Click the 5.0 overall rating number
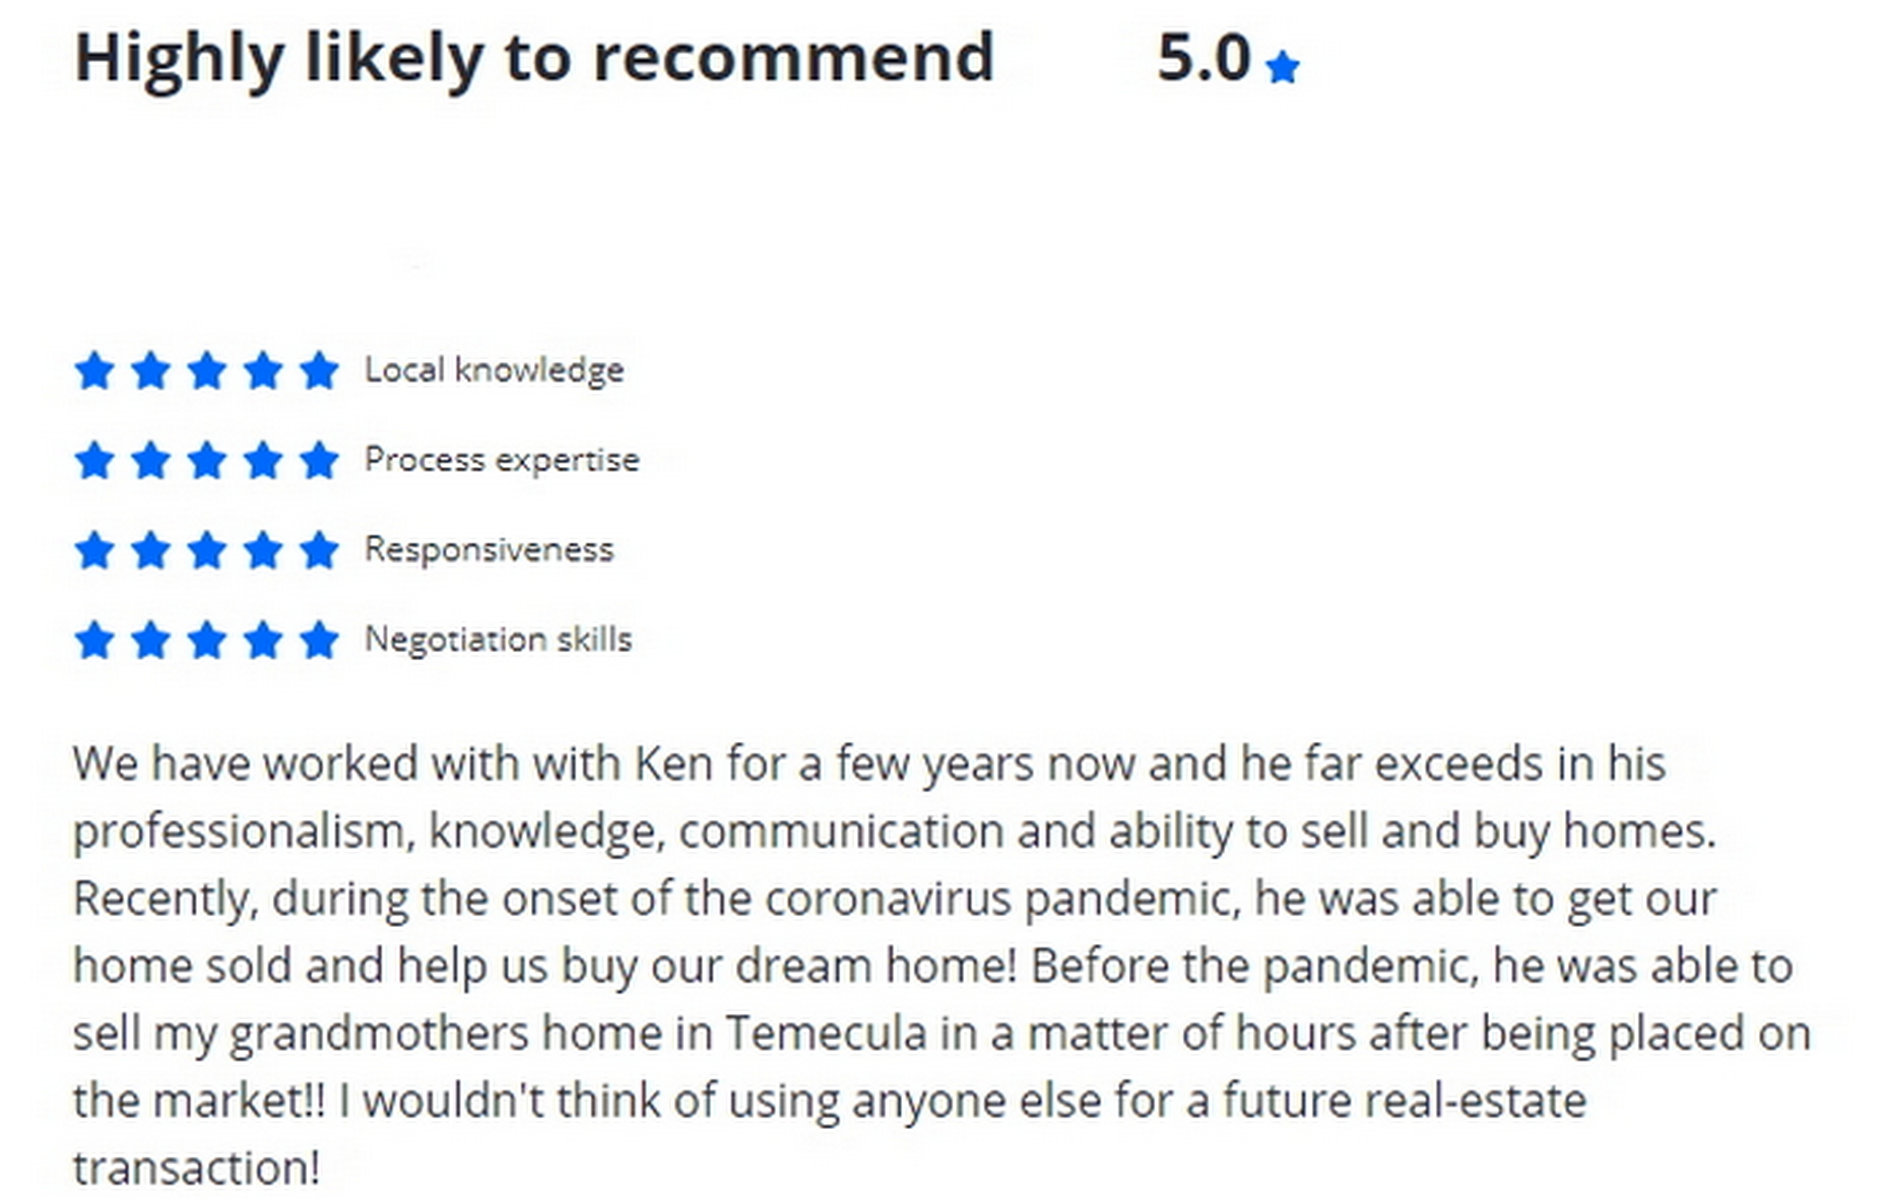Image resolution: width=1883 pixels, height=1200 pixels. [1203, 58]
